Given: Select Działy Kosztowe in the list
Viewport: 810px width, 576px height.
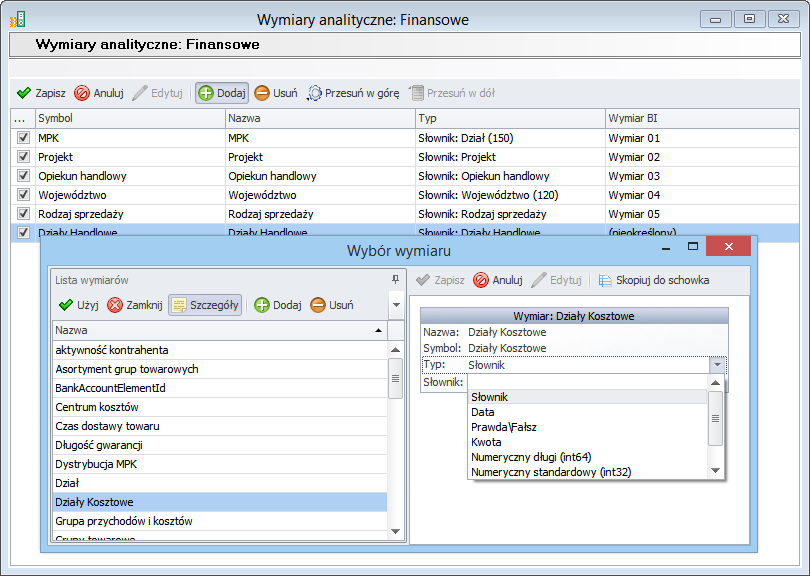Looking at the screenshot, I should pos(220,502).
